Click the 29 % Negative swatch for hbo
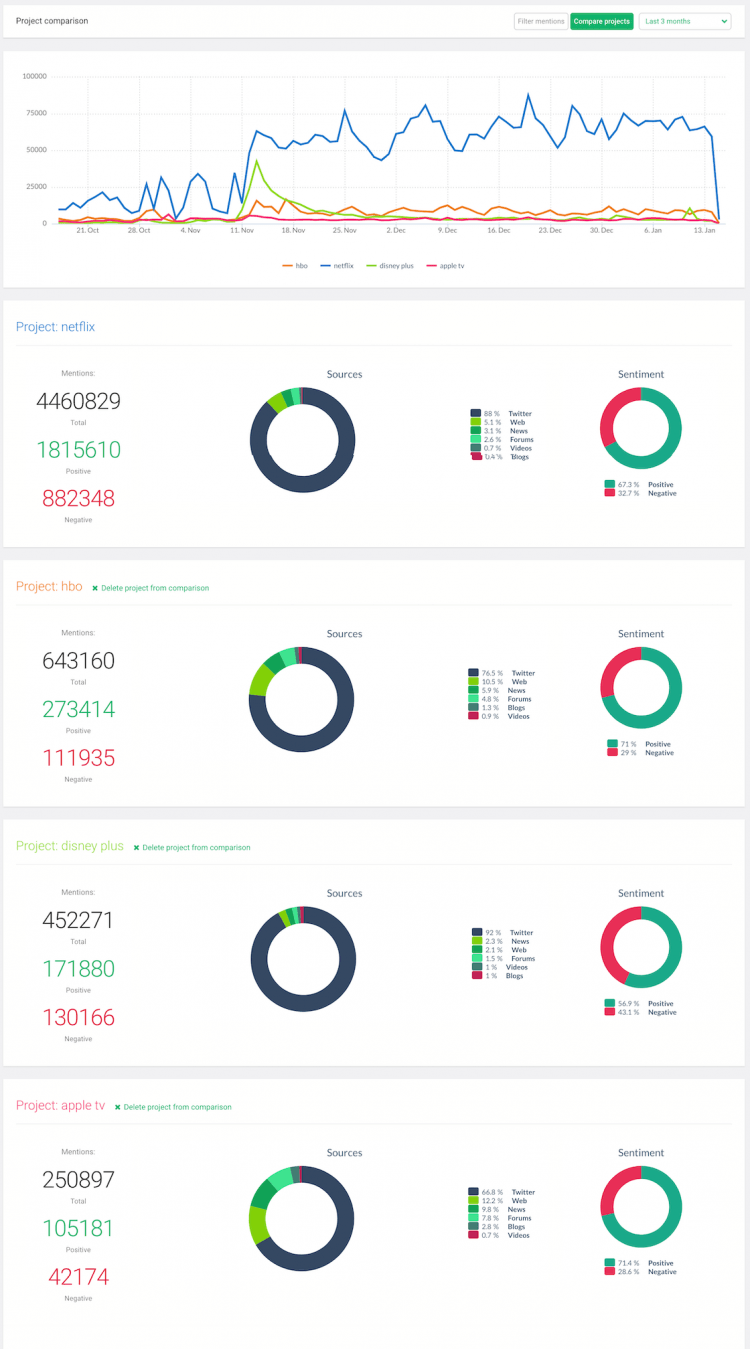Image resolution: width=750 pixels, height=1349 pixels. [612, 753]
